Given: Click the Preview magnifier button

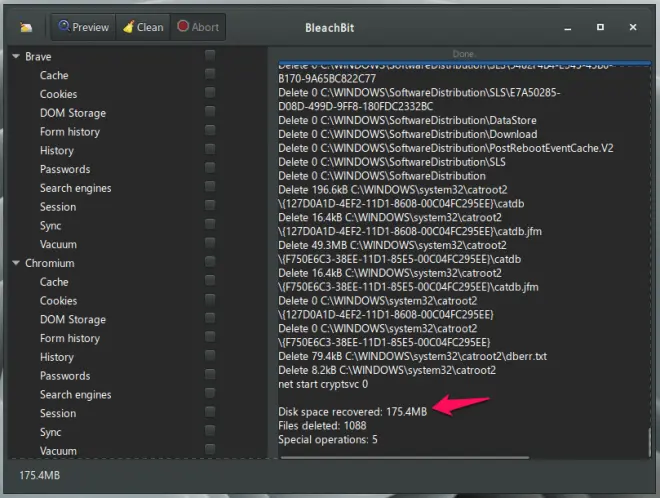Looking at the screenshot, I should [83, 27].
